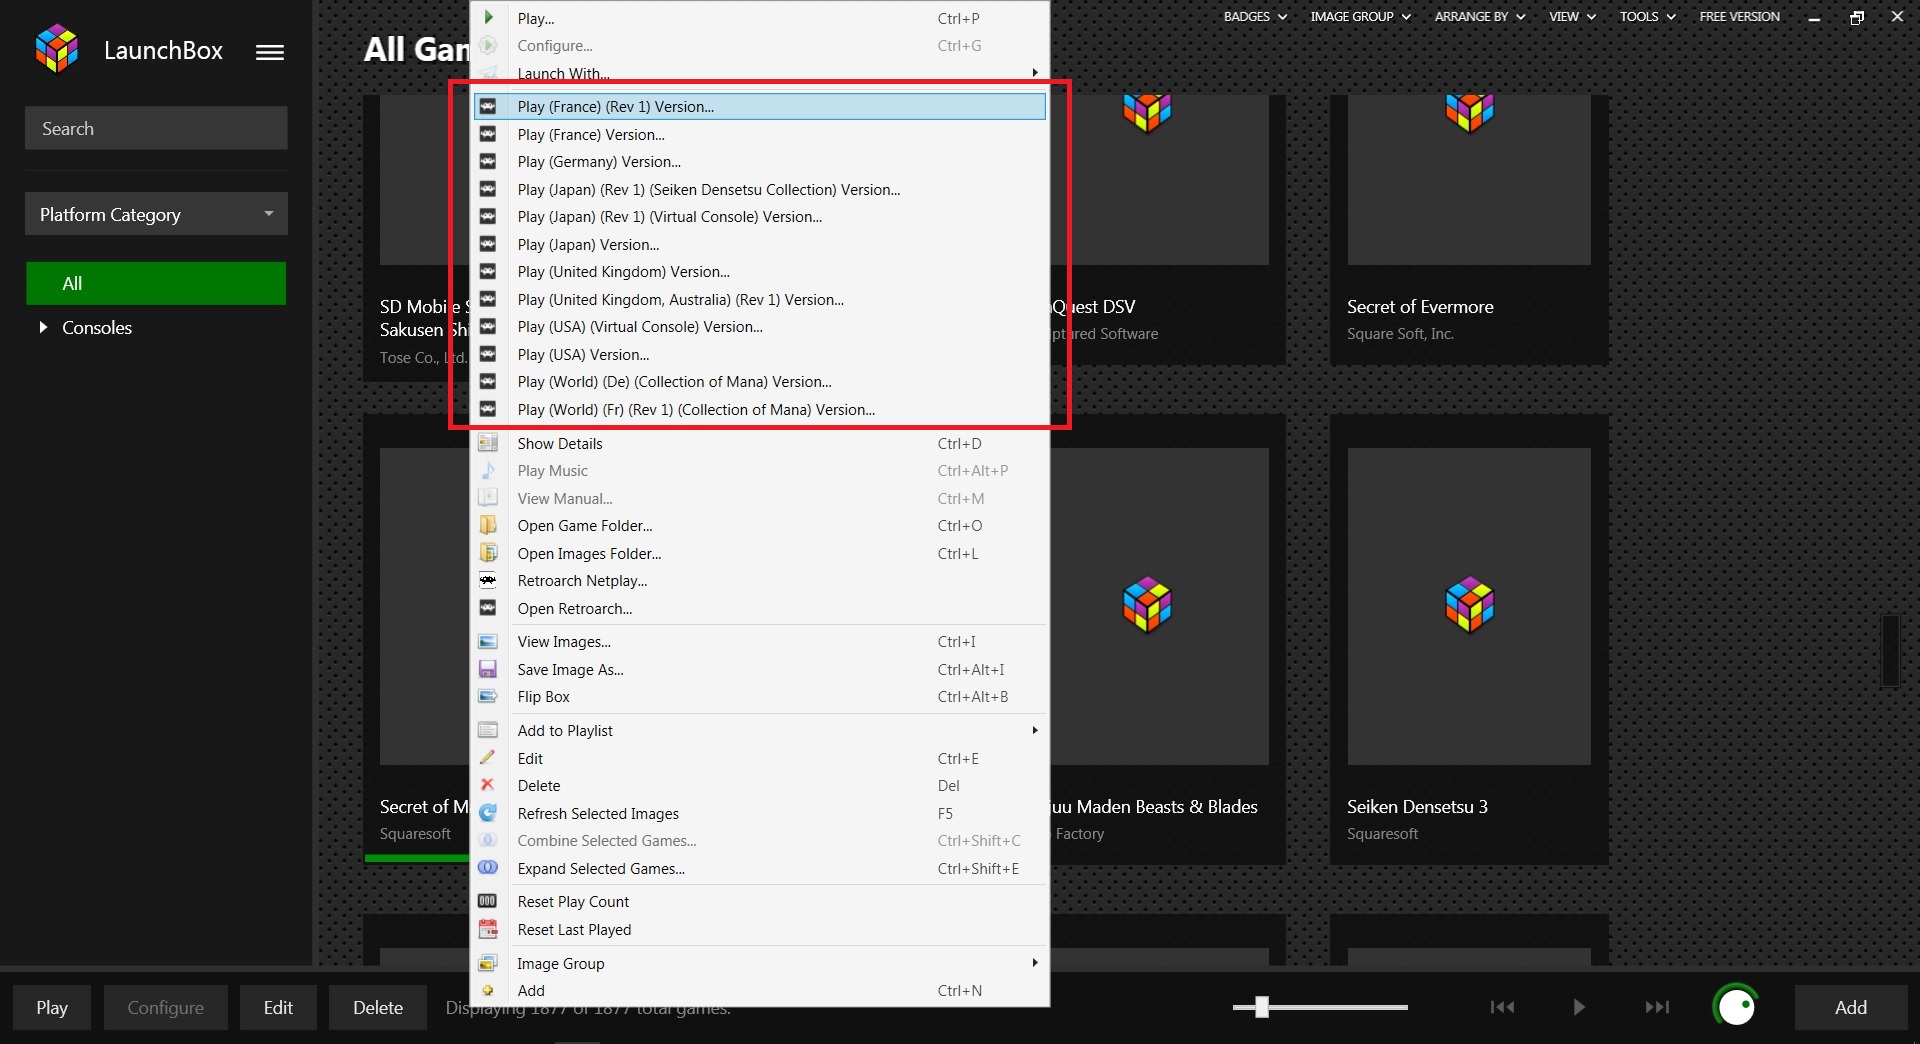
Task: Adjust the box size zoom slider
Action: point(1262,1007)
